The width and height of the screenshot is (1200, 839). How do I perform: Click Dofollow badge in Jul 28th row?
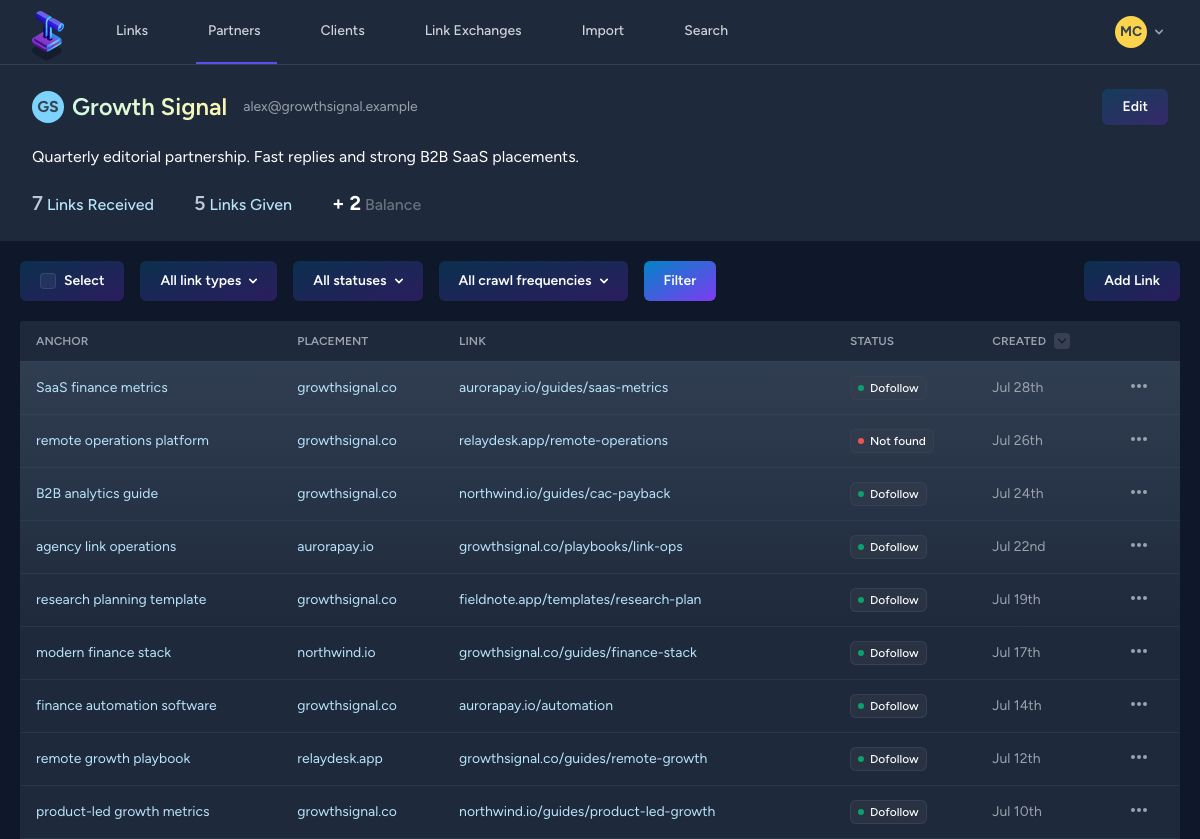888,388
